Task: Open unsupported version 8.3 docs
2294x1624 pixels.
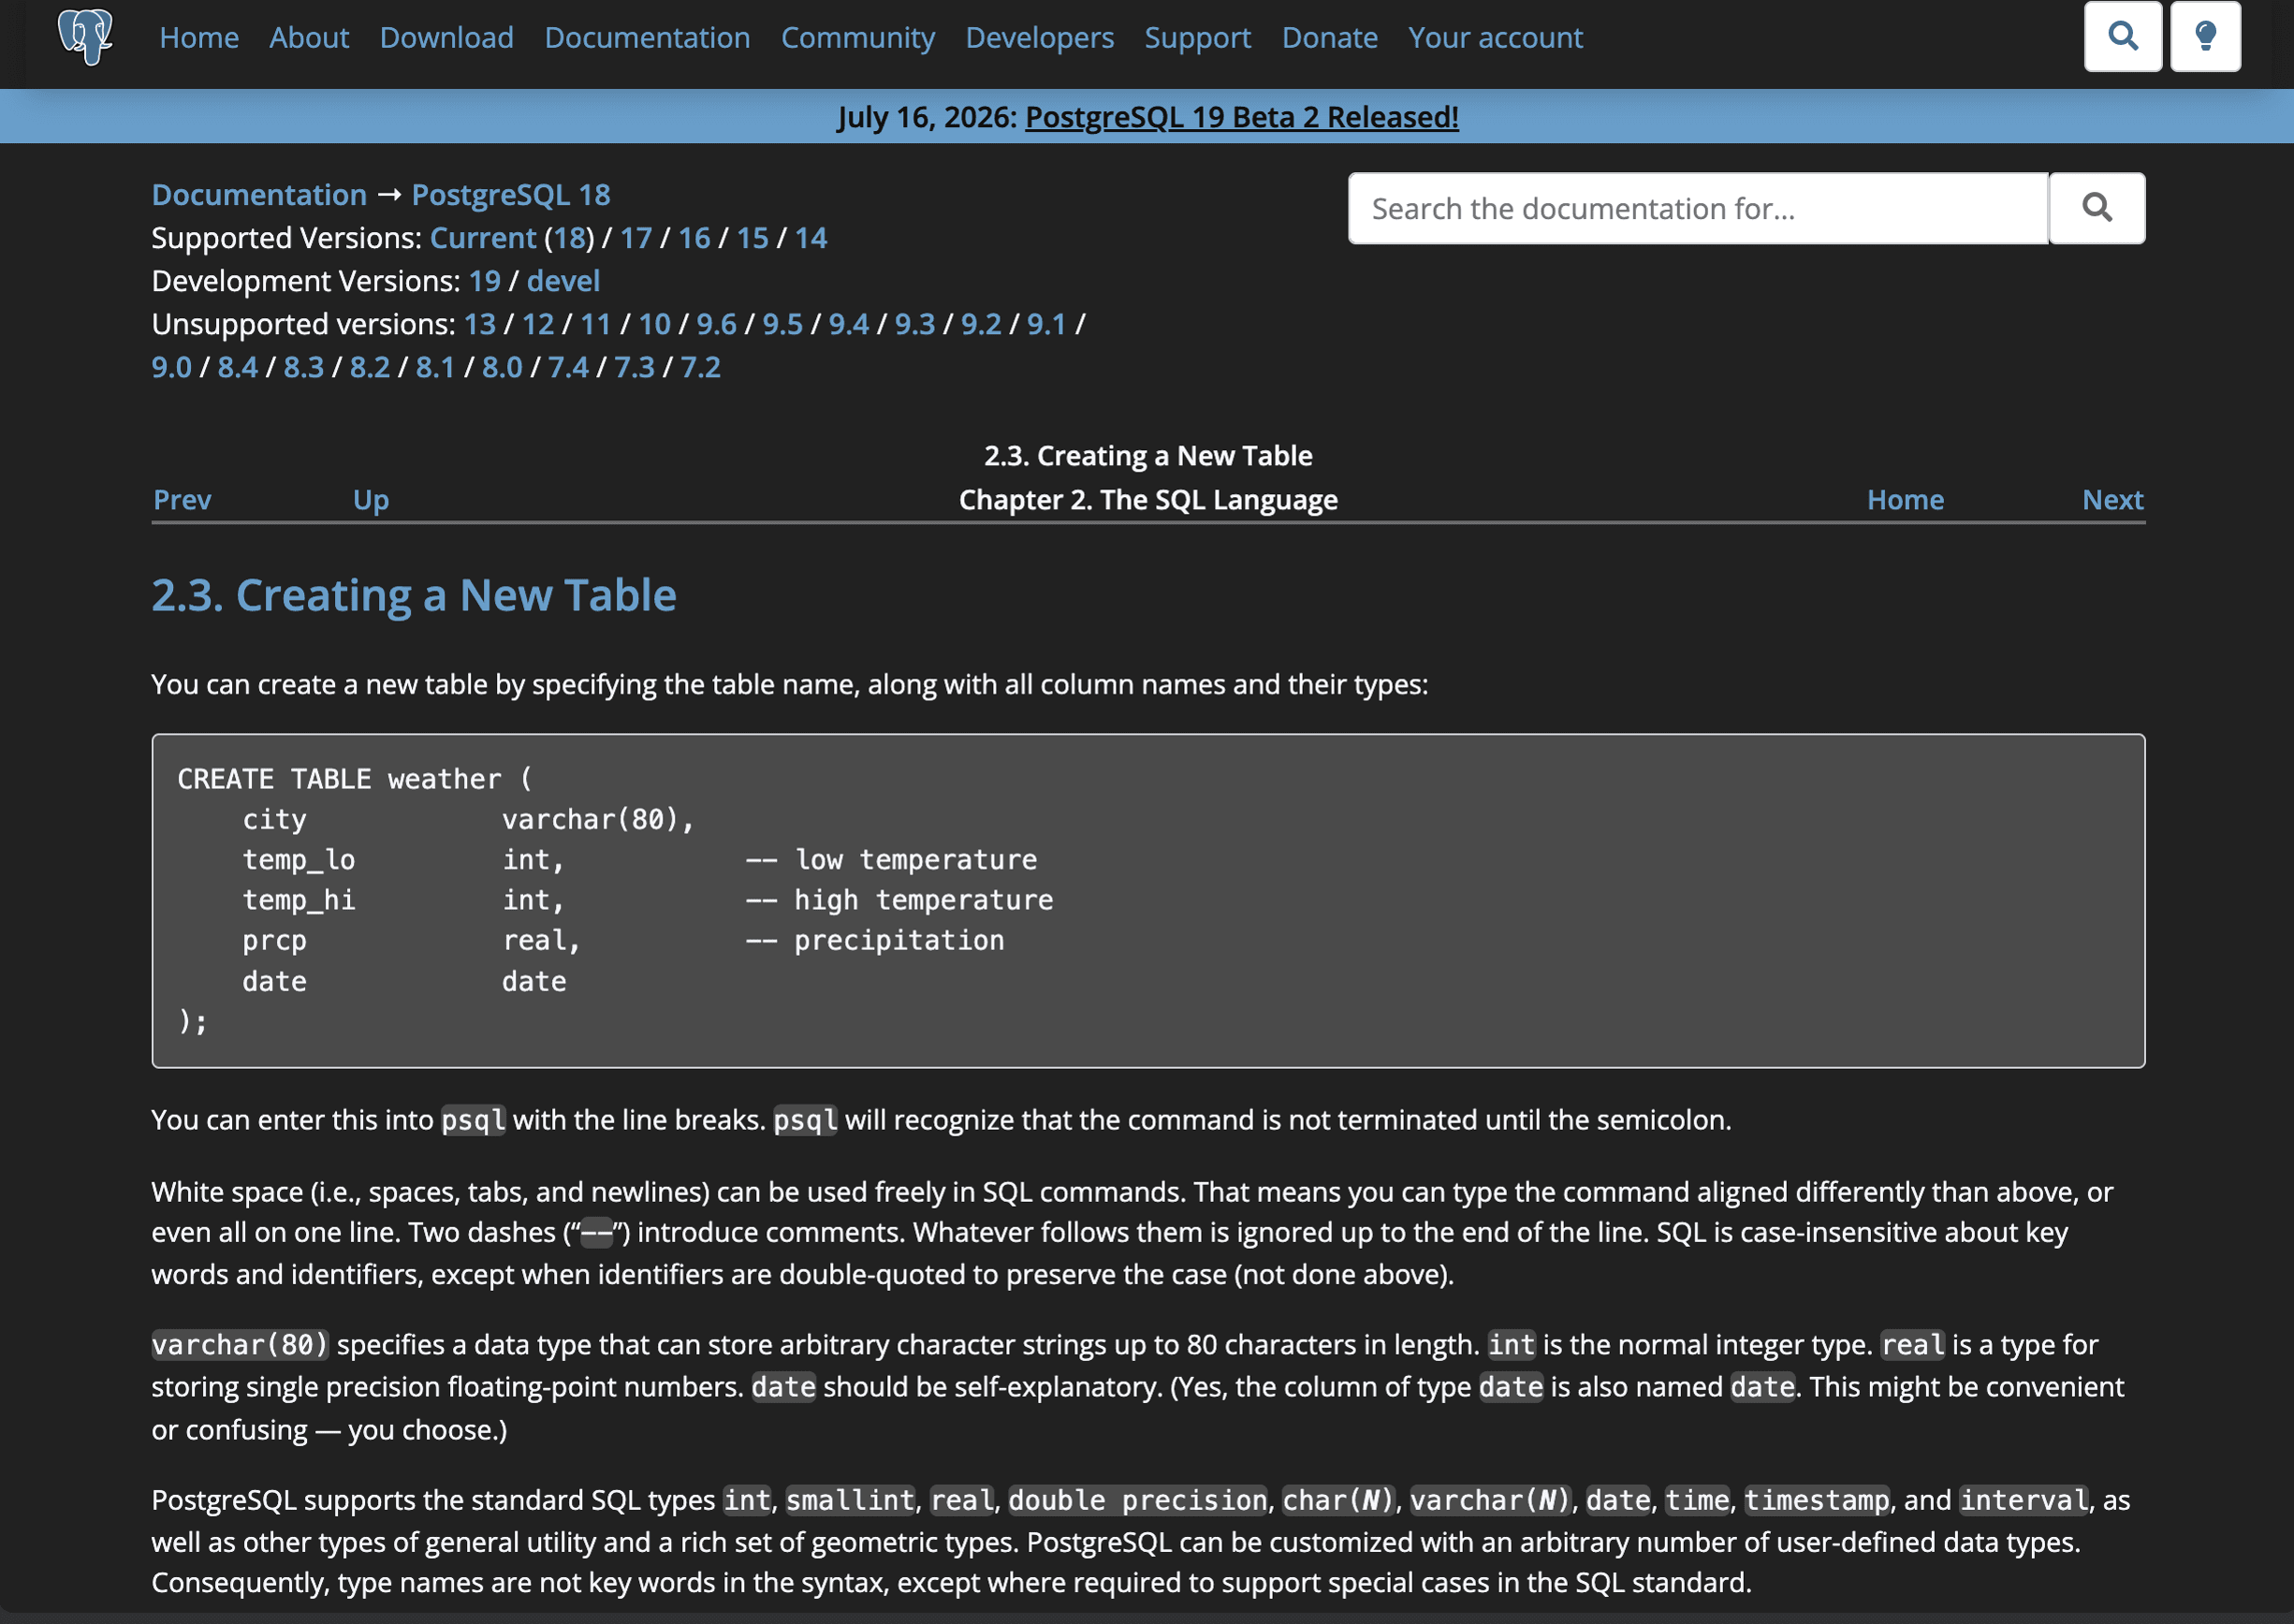Action: click(304, 367)
